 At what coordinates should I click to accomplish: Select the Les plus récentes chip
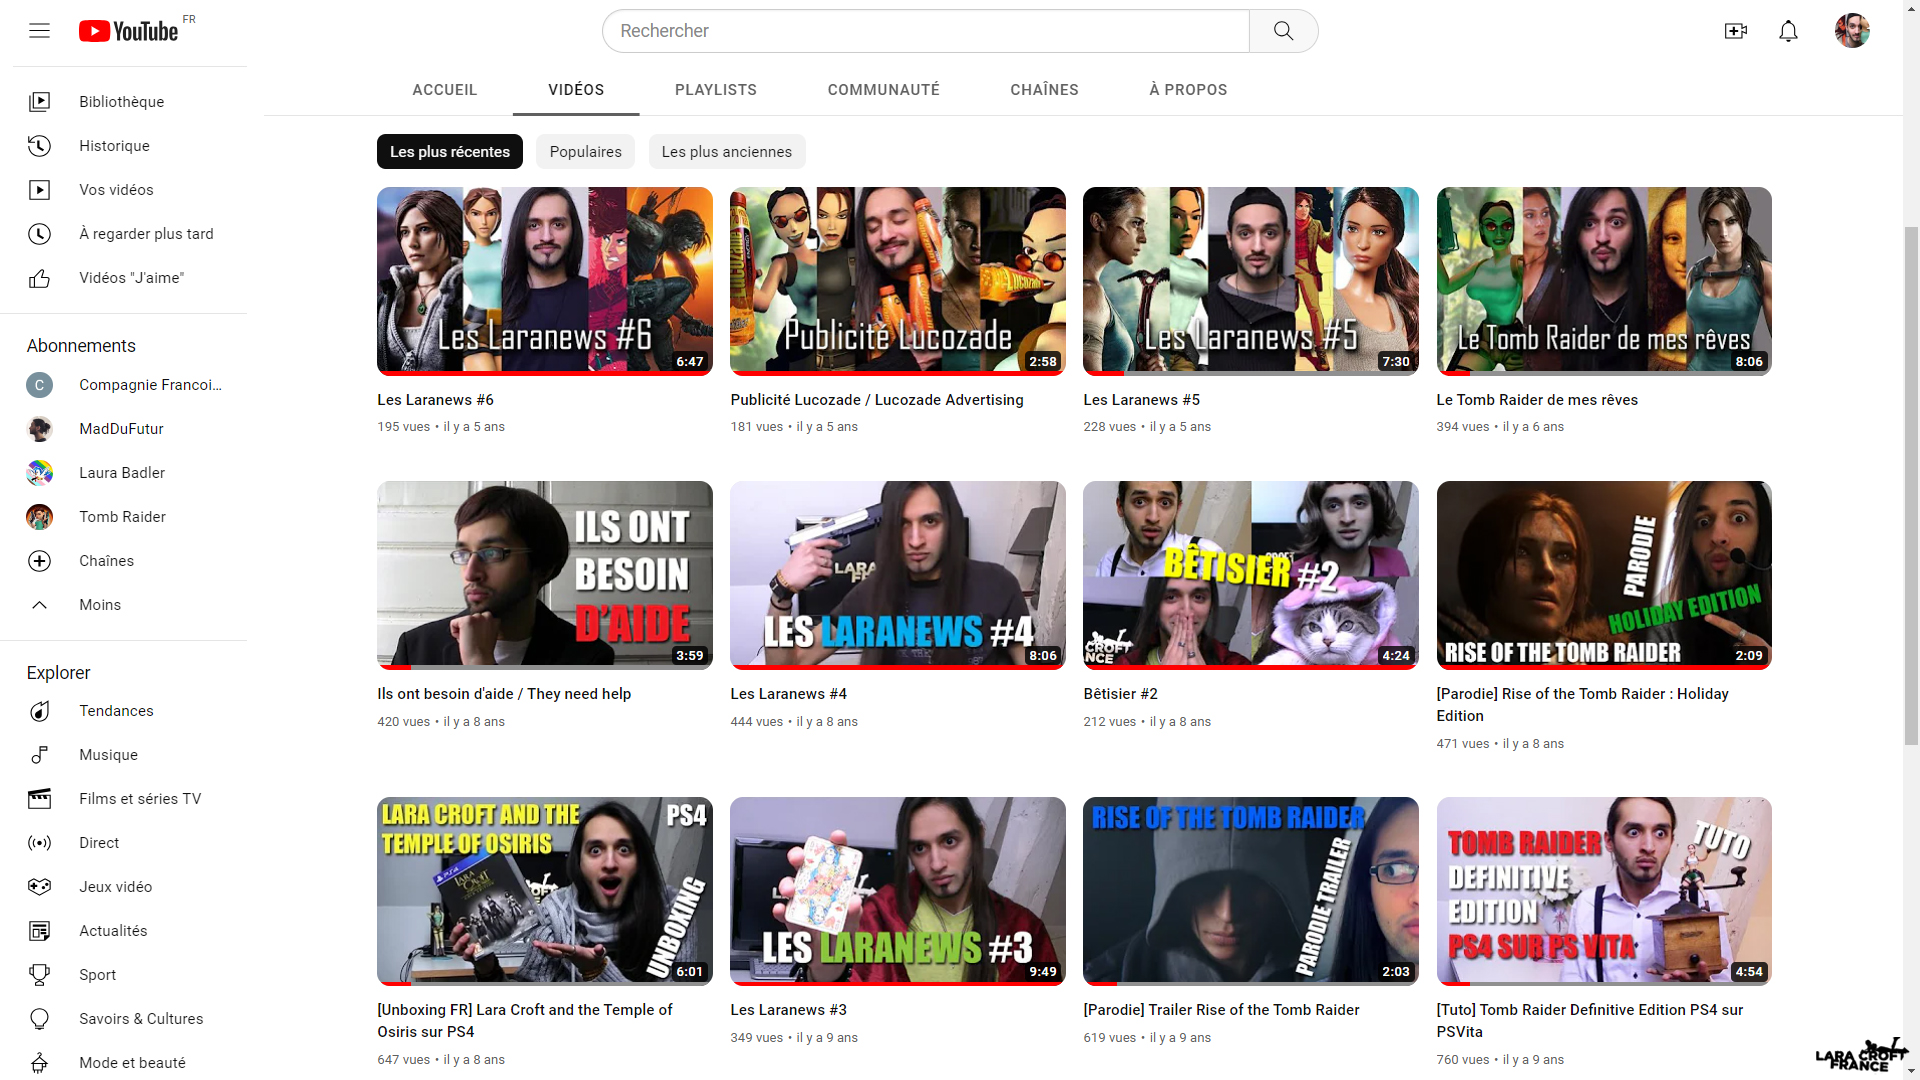tap(449, 152)
